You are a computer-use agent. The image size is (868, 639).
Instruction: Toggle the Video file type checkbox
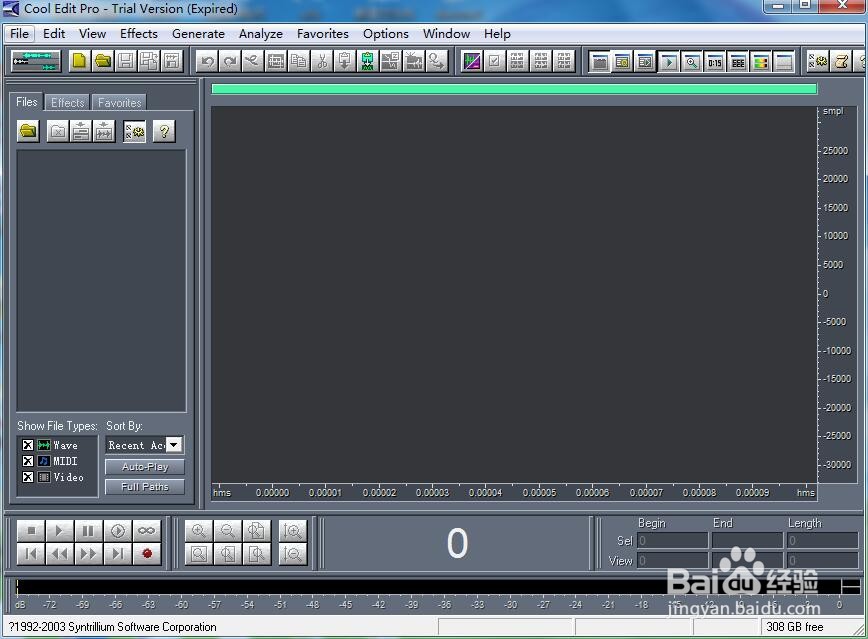tap(28, 477)
